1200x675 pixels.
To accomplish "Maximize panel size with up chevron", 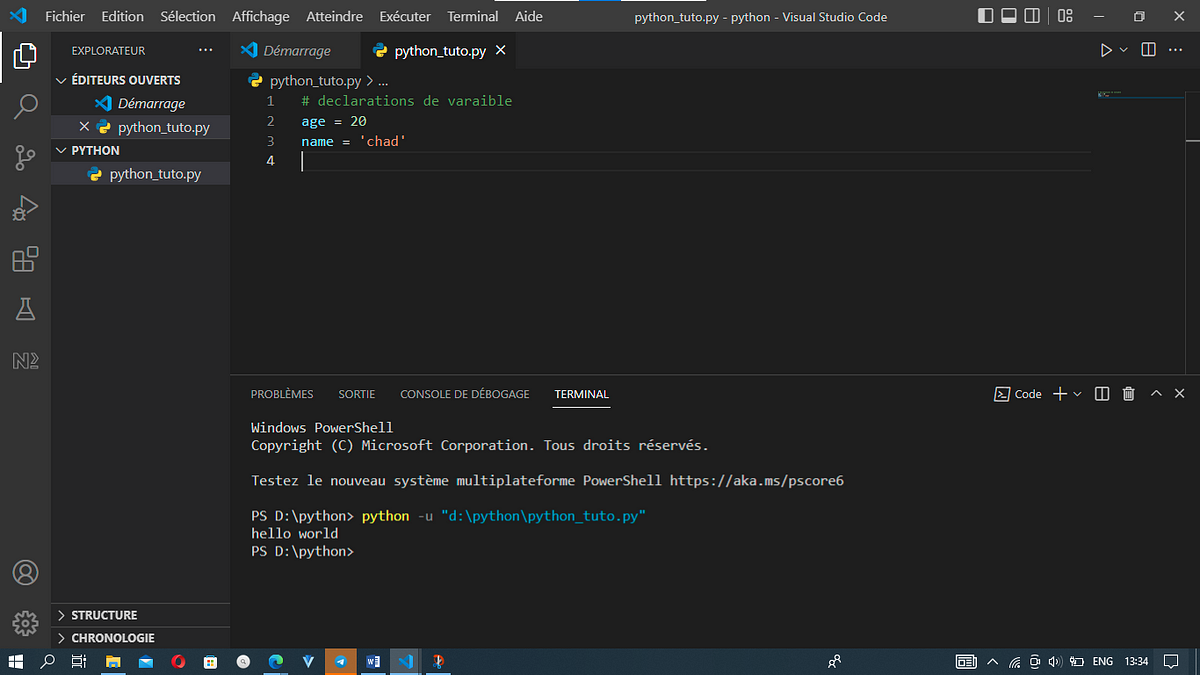I will [x=1156, y=394].
